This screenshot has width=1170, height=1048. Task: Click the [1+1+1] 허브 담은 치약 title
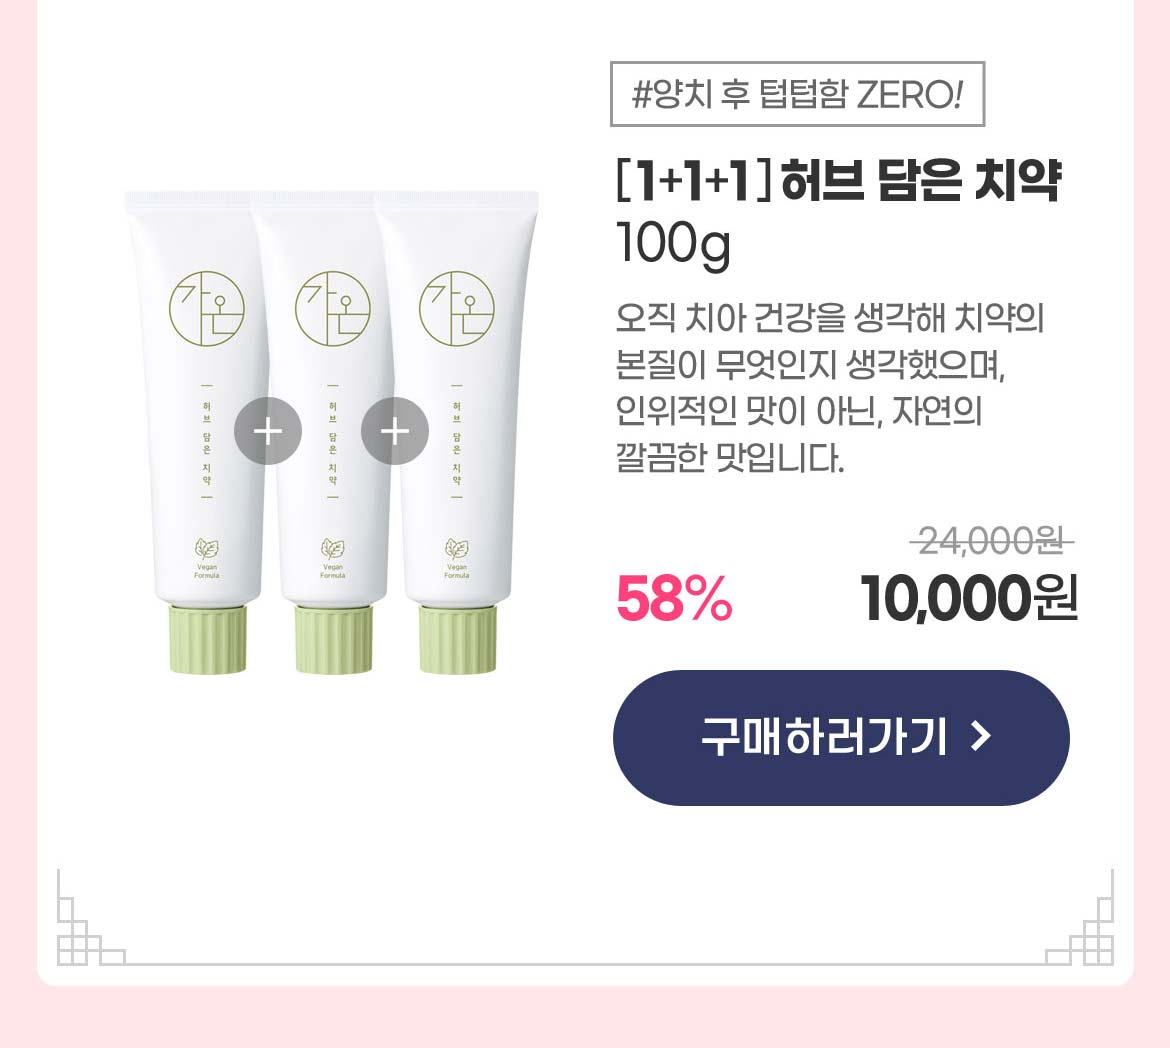[x=839, y=181]
